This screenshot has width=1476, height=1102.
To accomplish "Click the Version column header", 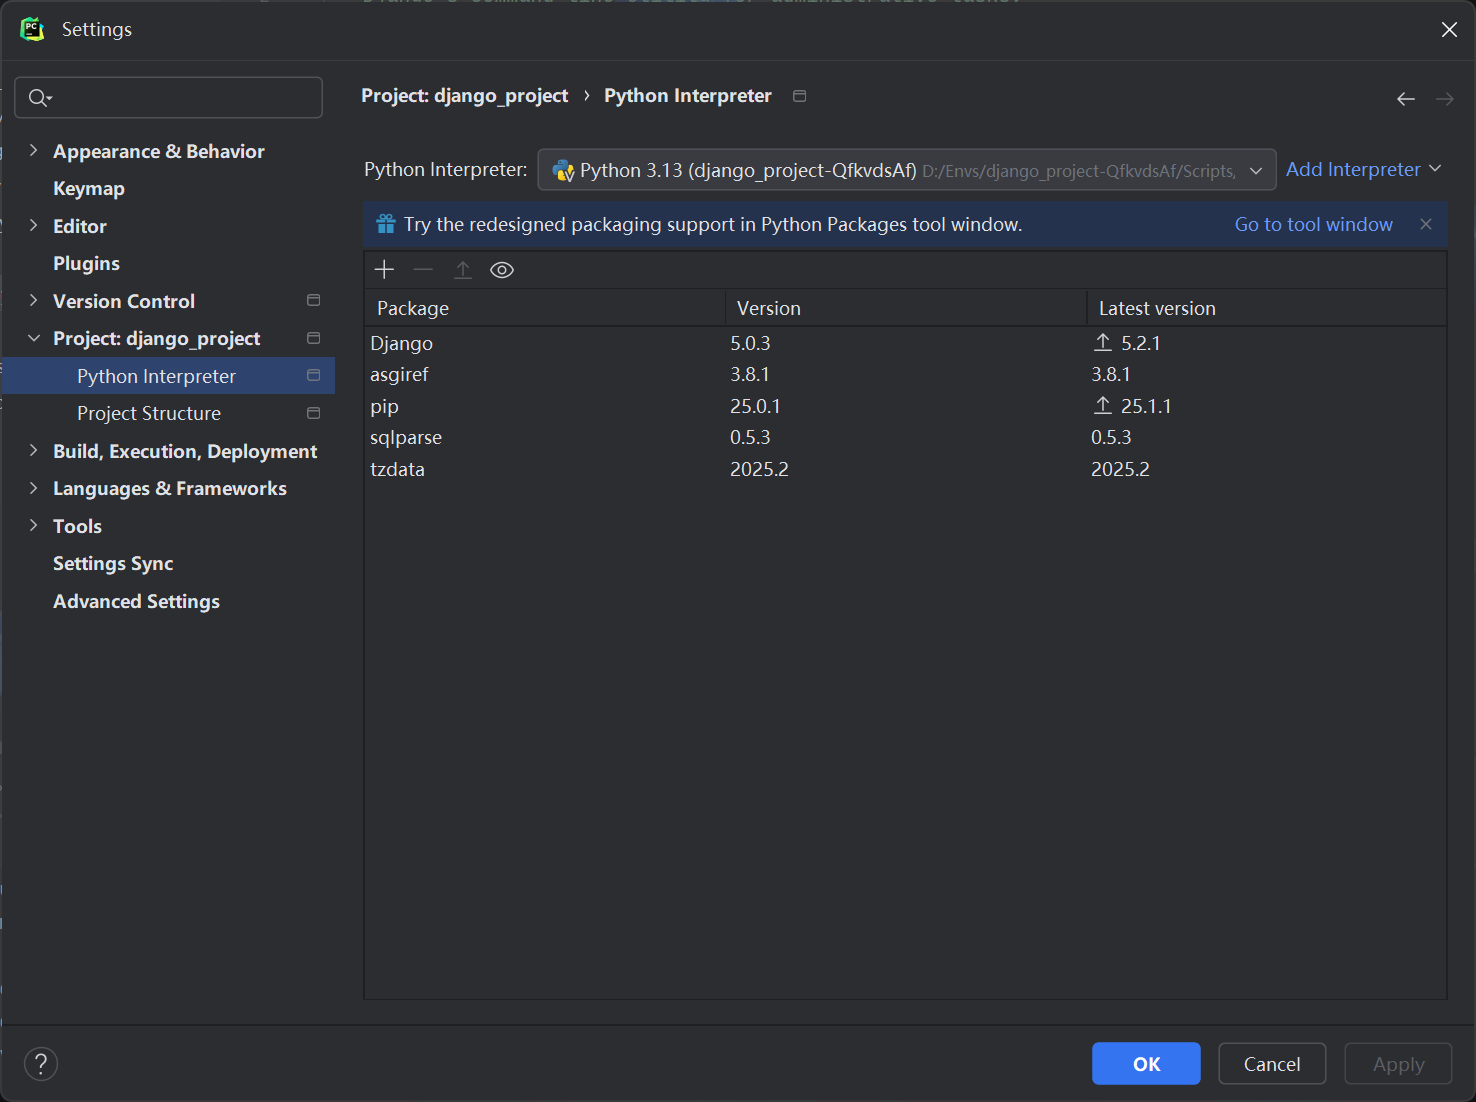I will [906, 308].
